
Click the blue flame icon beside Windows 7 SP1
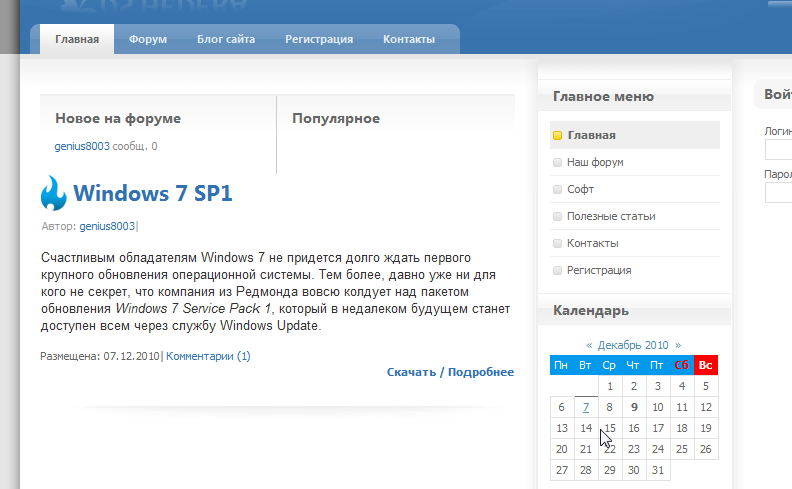[54, 192]
